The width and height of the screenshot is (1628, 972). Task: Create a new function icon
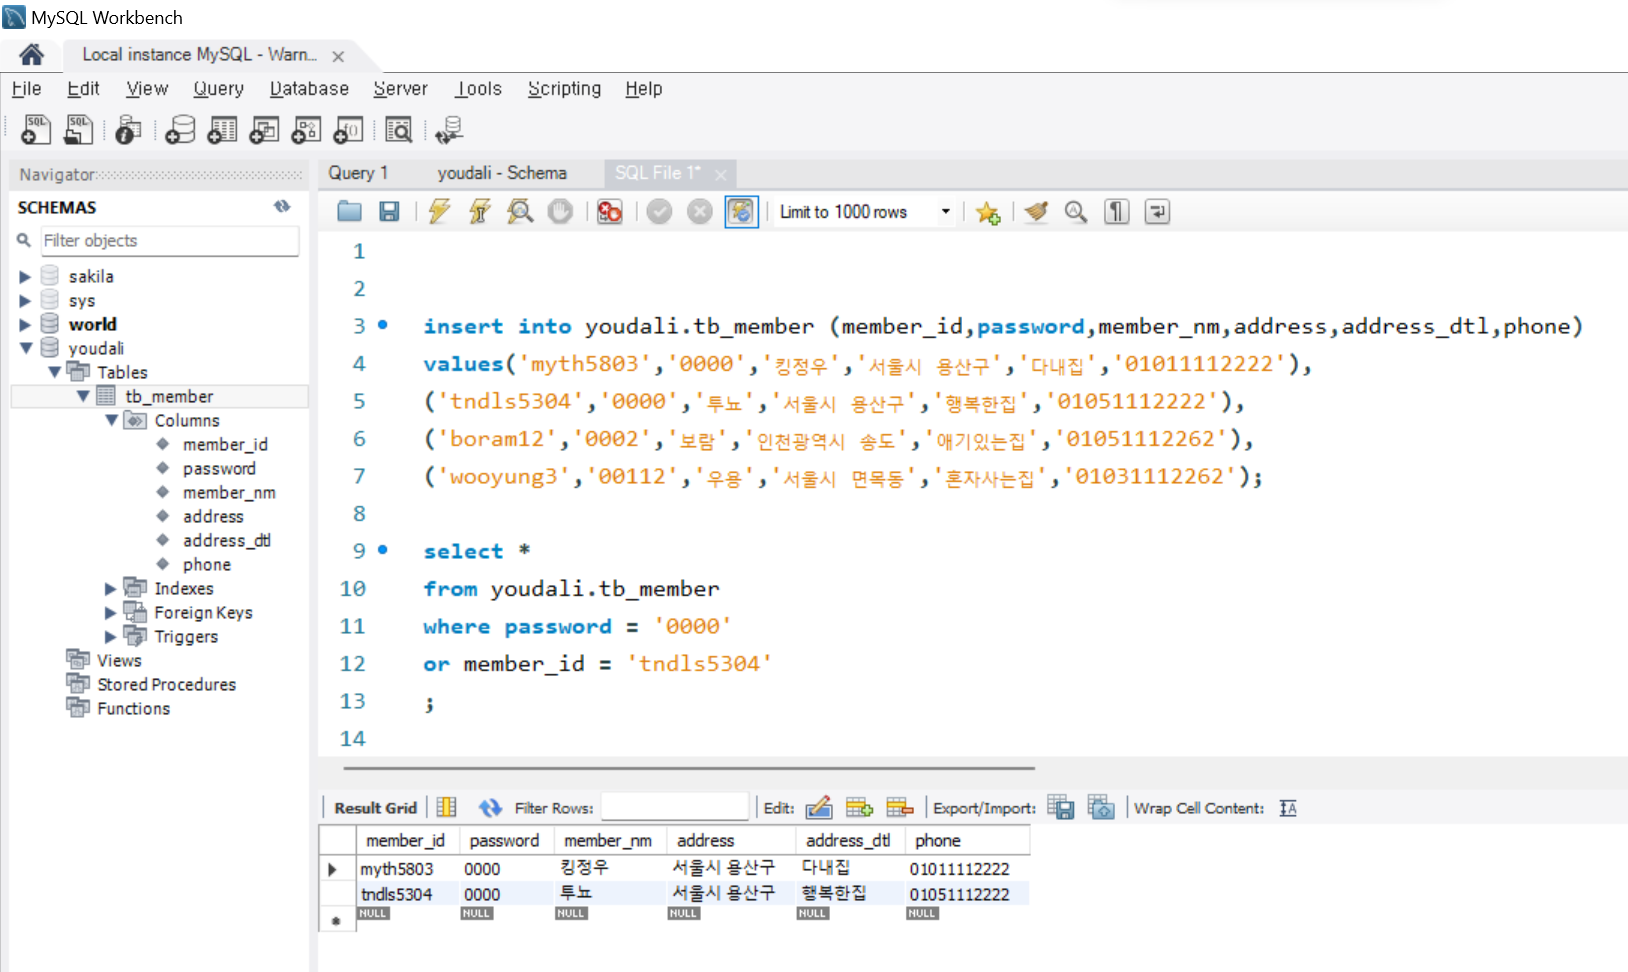click(348, 130)
